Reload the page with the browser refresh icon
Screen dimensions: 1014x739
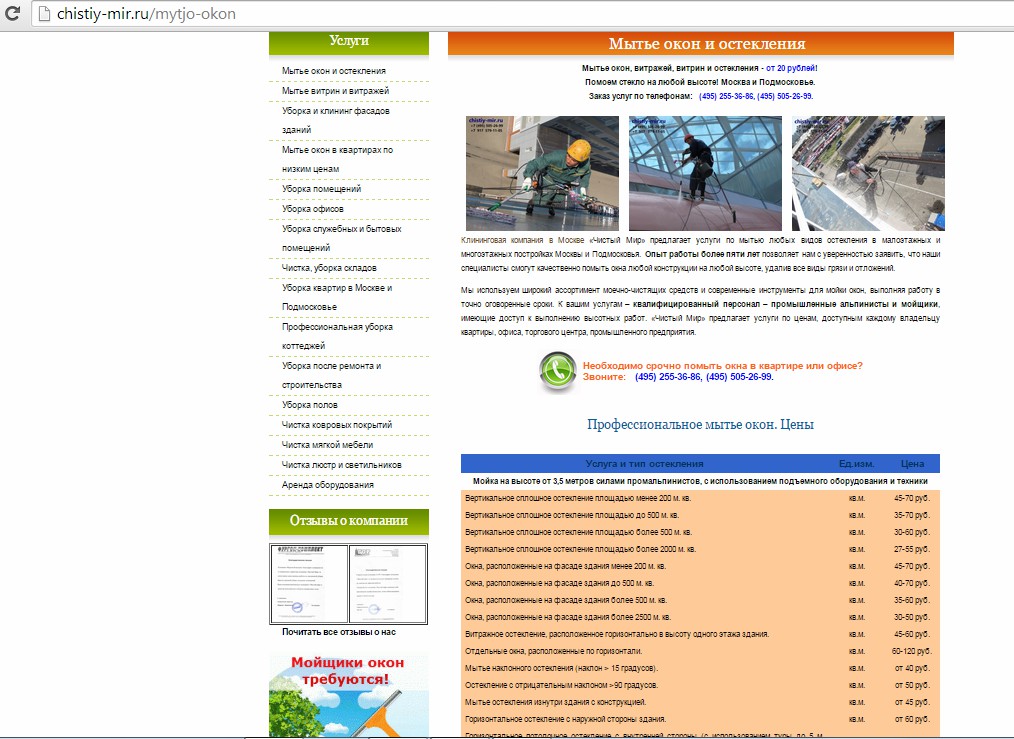point(12,13)
